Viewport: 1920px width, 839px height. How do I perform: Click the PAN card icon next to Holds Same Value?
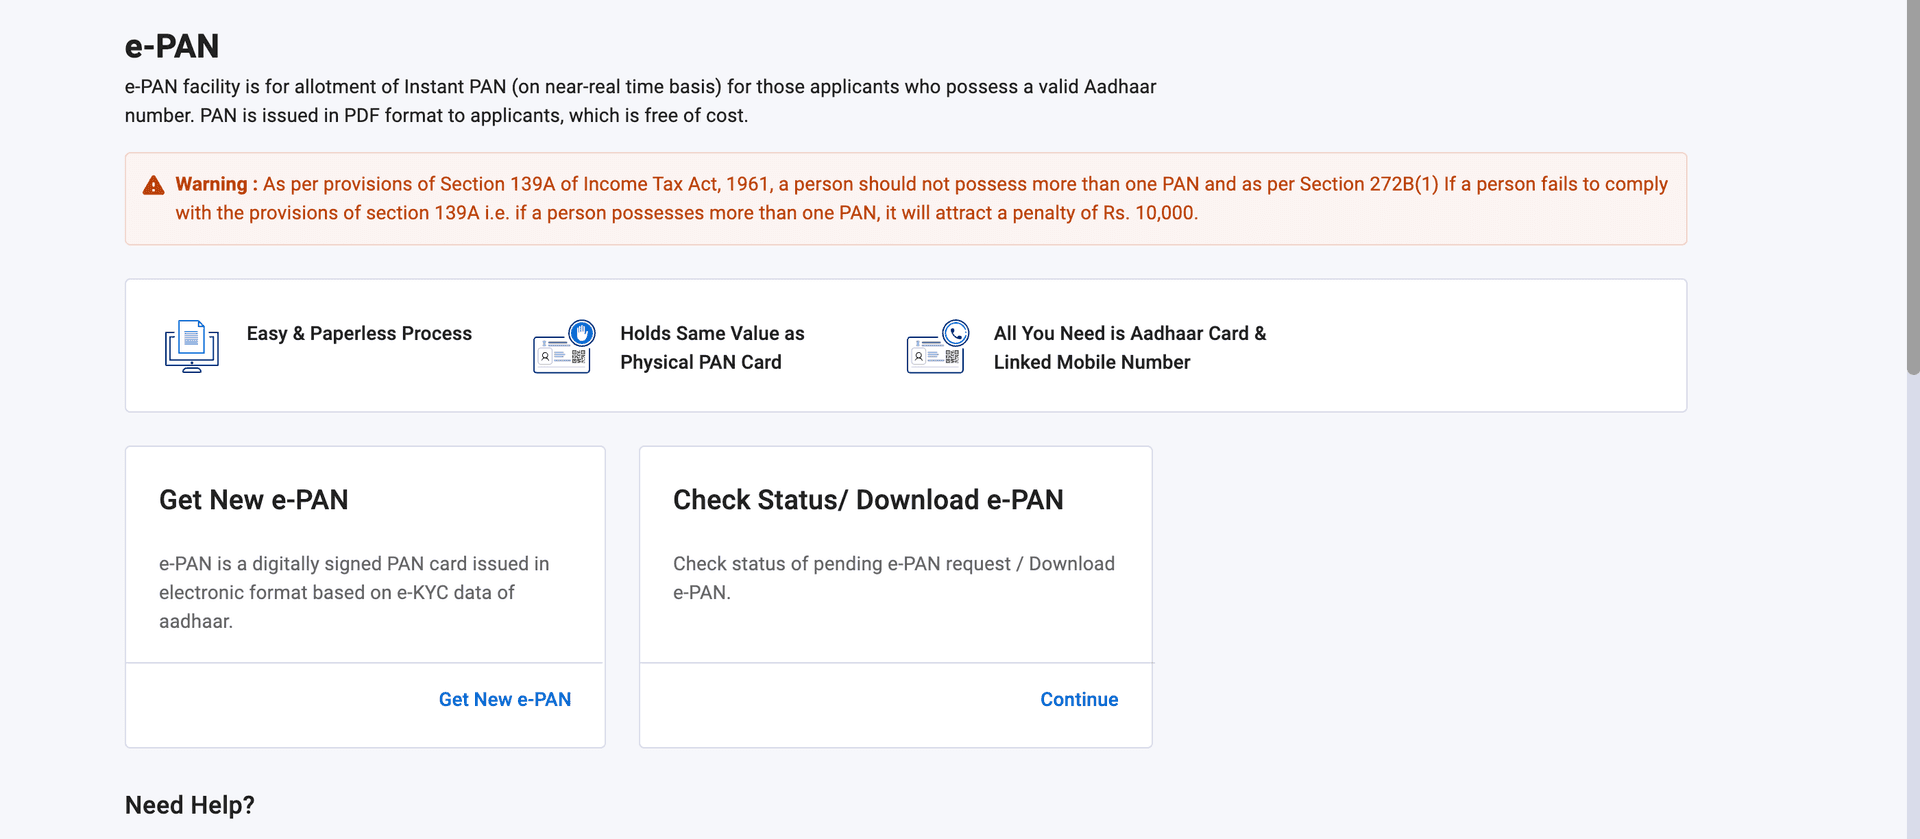pos(558,352)
